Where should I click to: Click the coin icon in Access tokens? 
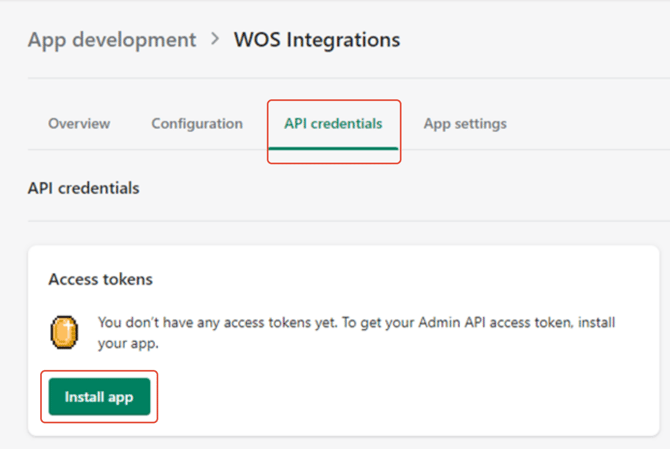(x=65, y=332)
